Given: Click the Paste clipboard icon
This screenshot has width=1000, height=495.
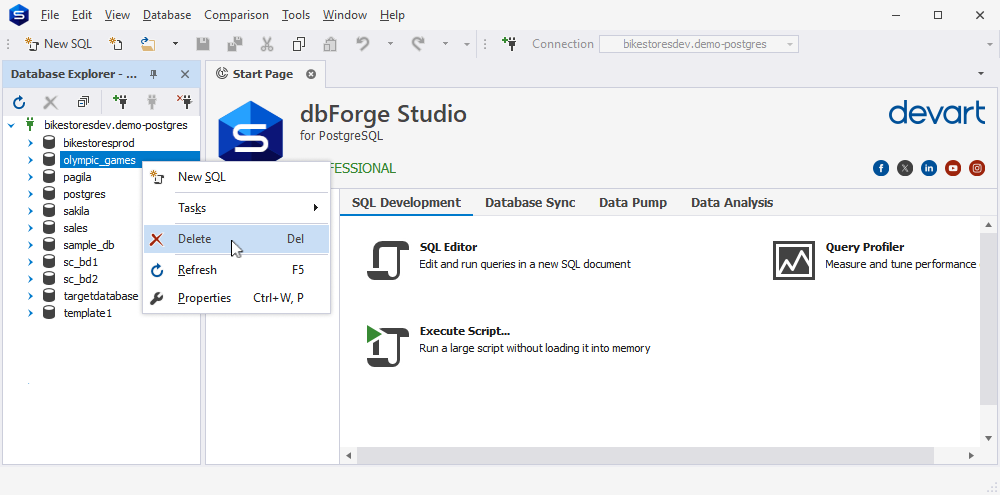Looking at the screenshot, I should point(330,44).
